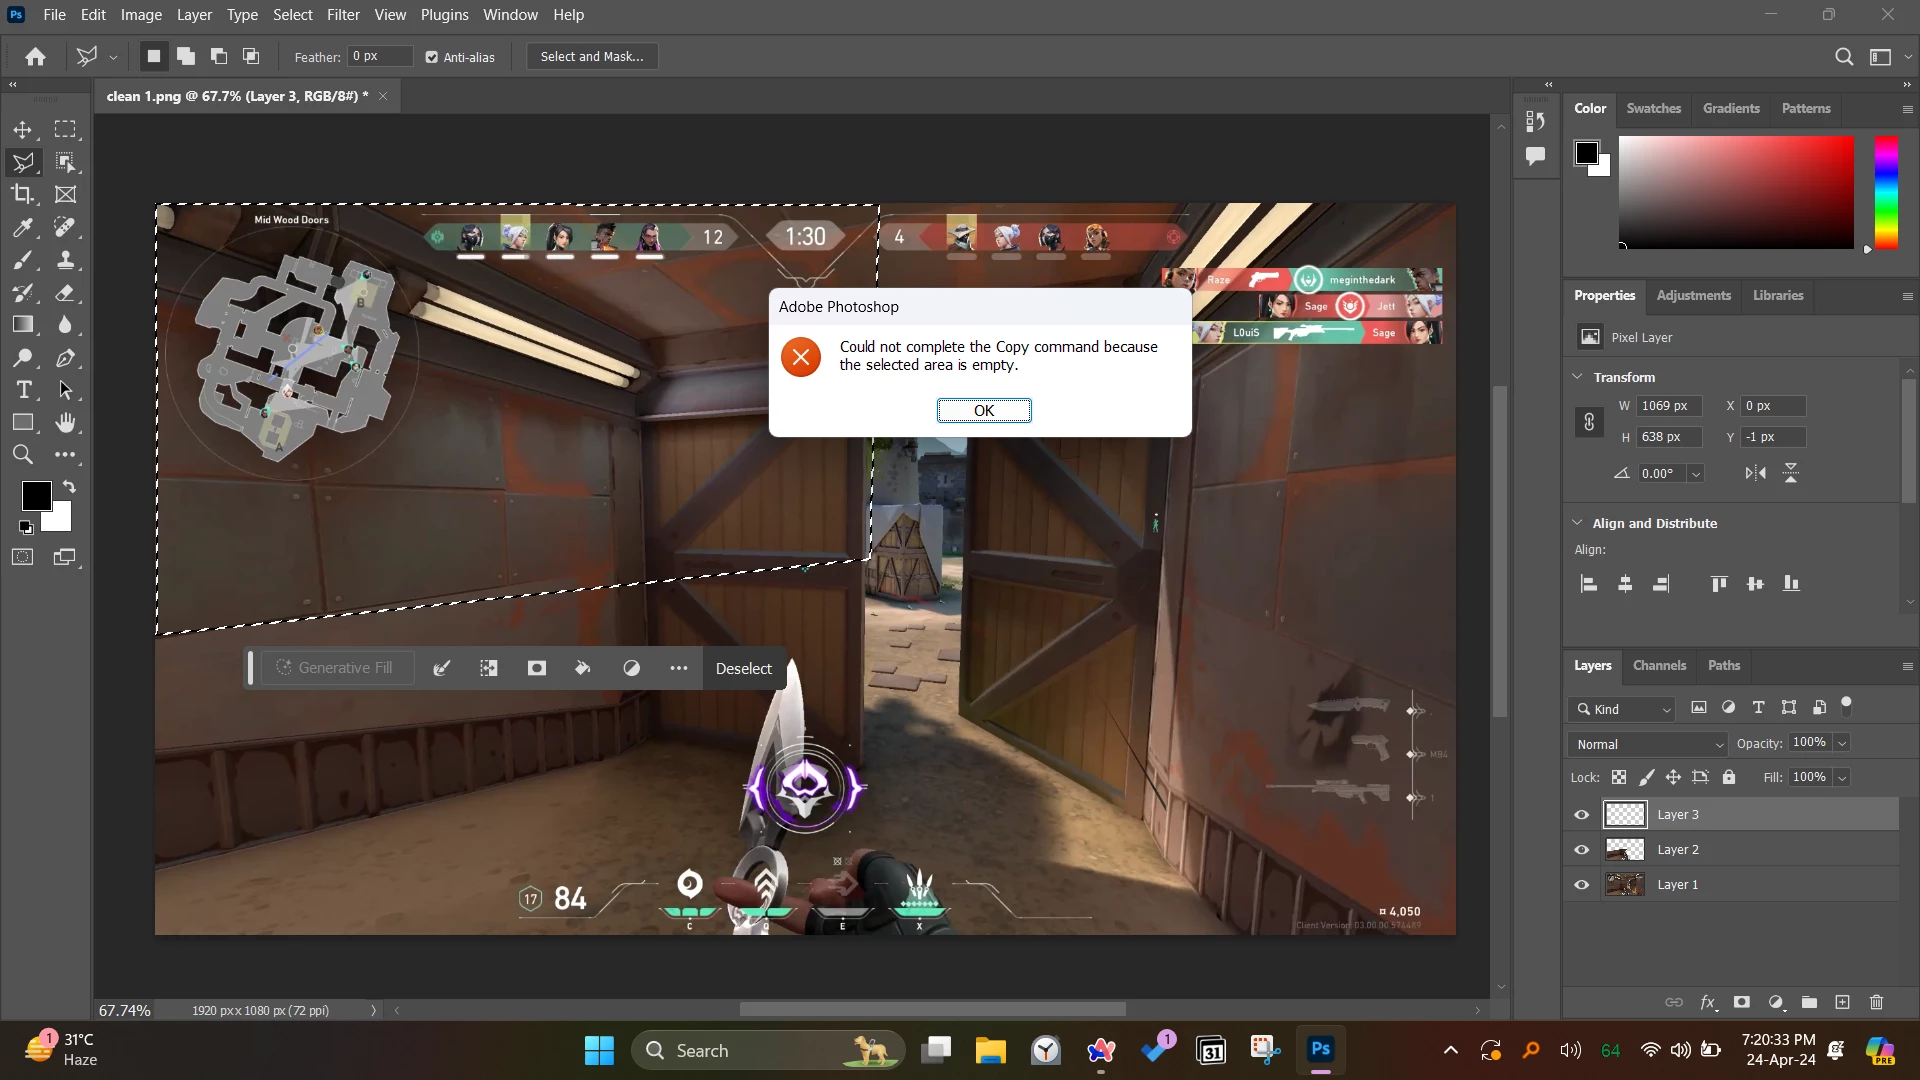
Task: Toggle the Anti-alias checkbox
Action: click(x=432, y=57)
